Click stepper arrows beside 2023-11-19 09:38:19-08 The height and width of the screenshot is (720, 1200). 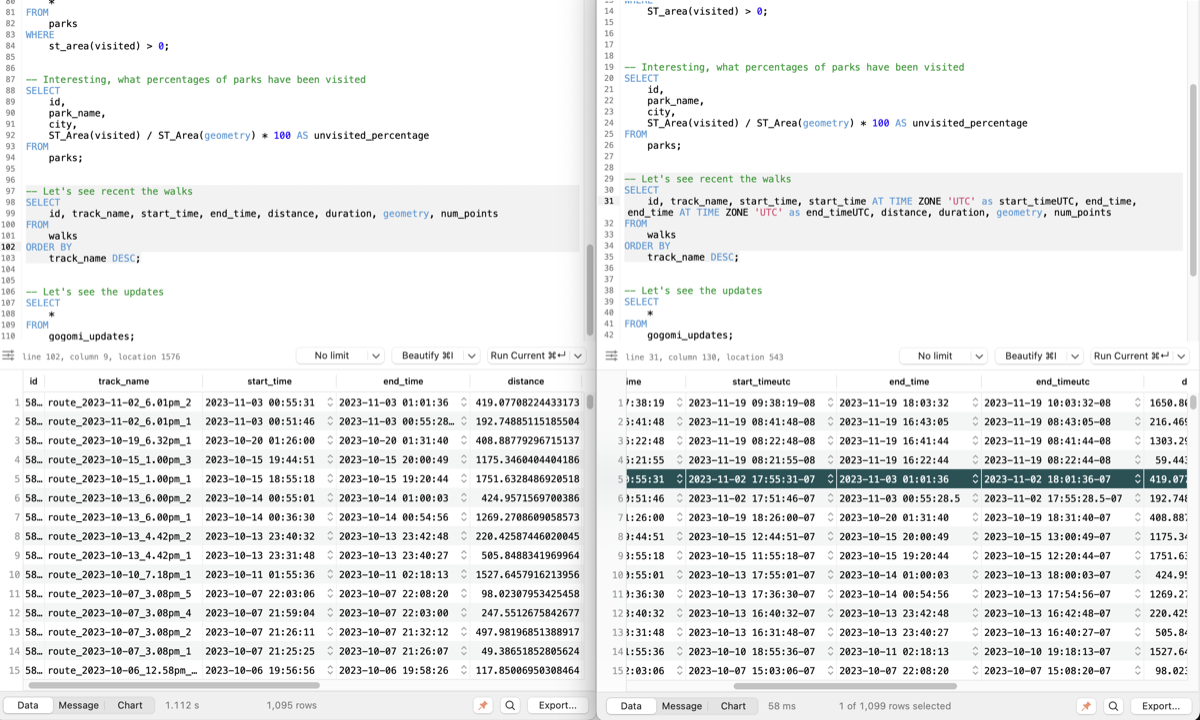(x=830, y=402)
